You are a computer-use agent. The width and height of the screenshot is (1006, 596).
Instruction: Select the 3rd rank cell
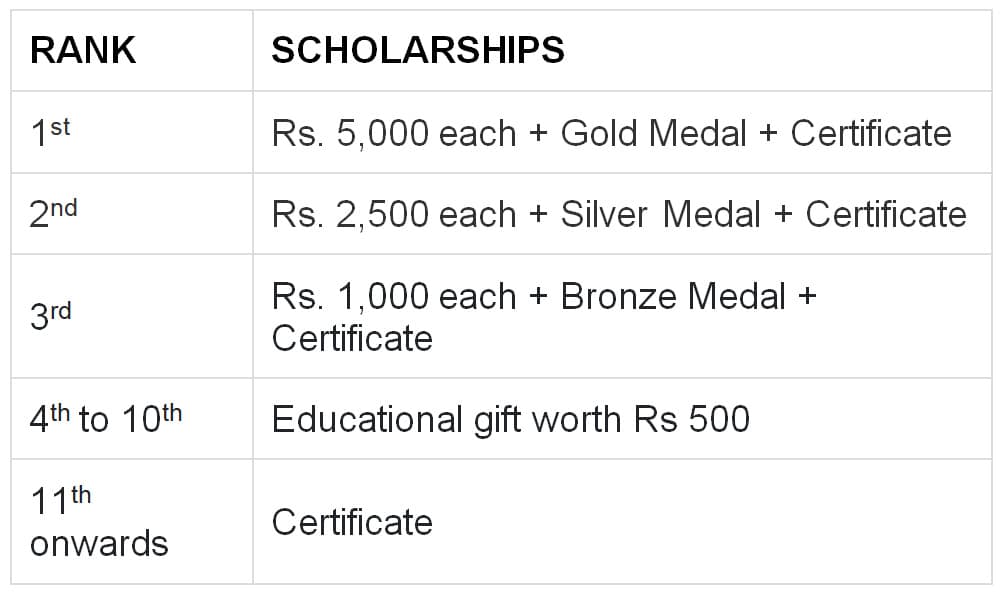tap(132, 316)
